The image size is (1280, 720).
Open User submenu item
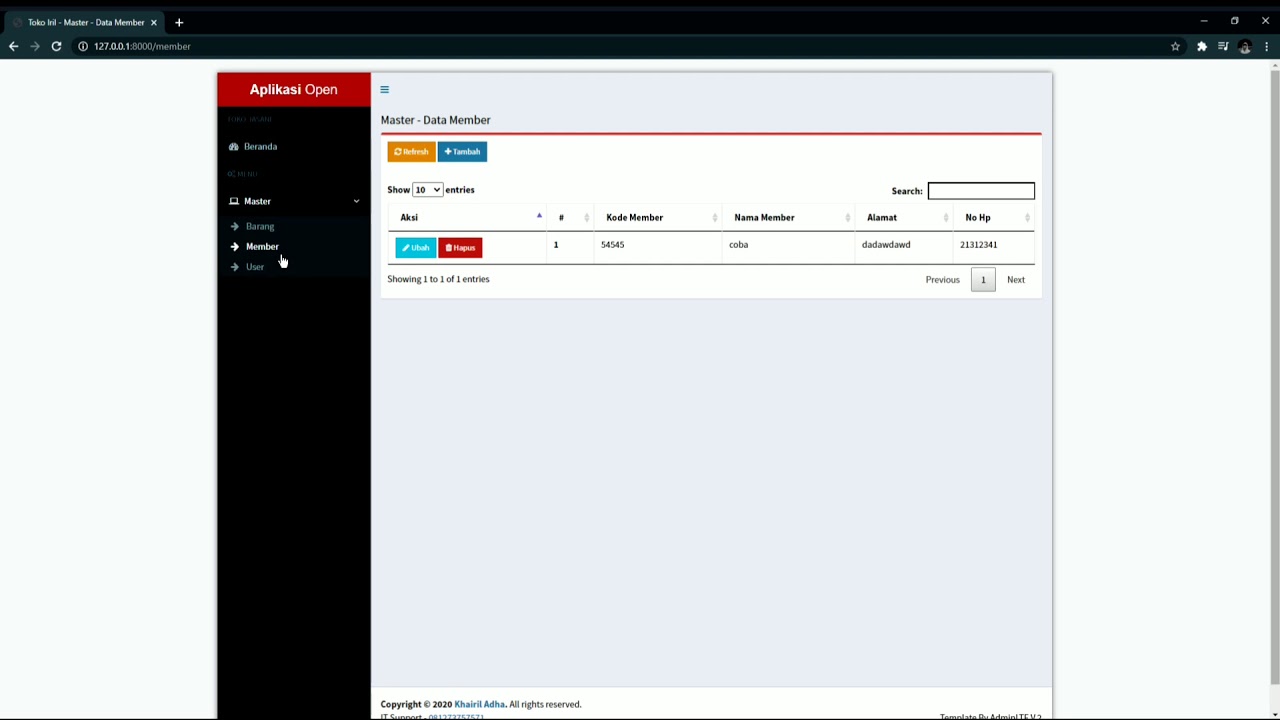294,267
